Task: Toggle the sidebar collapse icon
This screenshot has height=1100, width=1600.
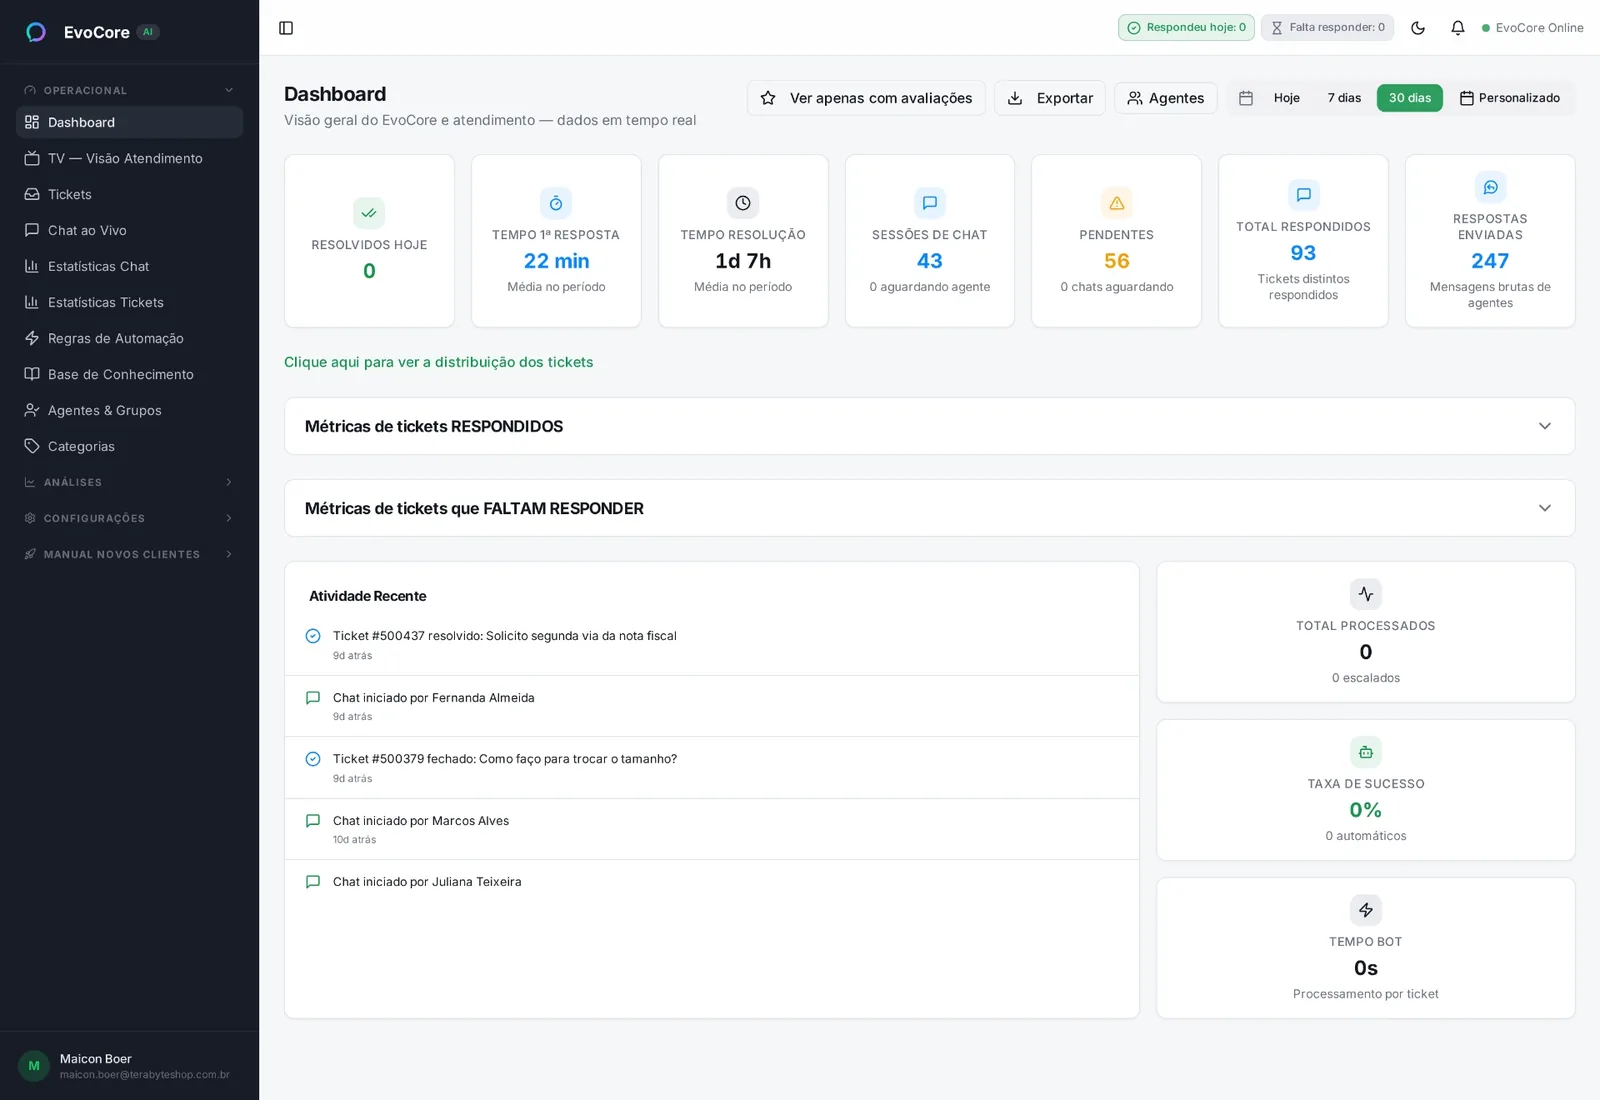Action: coord(286,28)
